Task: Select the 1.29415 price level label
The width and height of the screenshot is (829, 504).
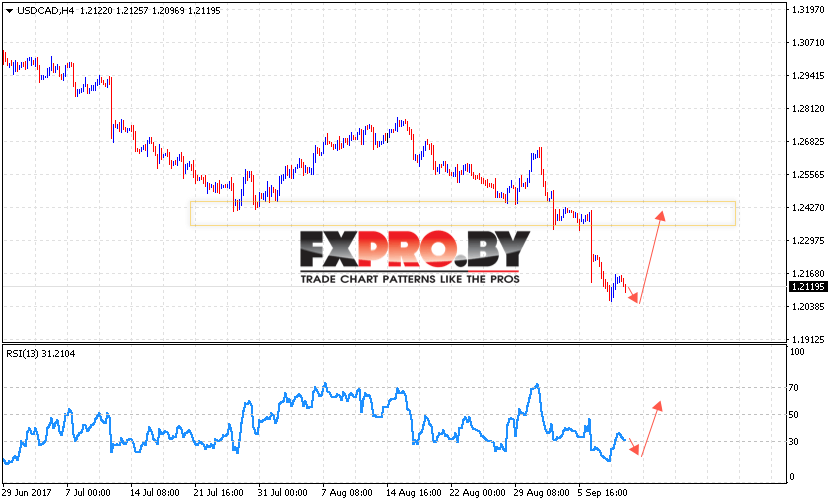Action: (x=808, y=76)
